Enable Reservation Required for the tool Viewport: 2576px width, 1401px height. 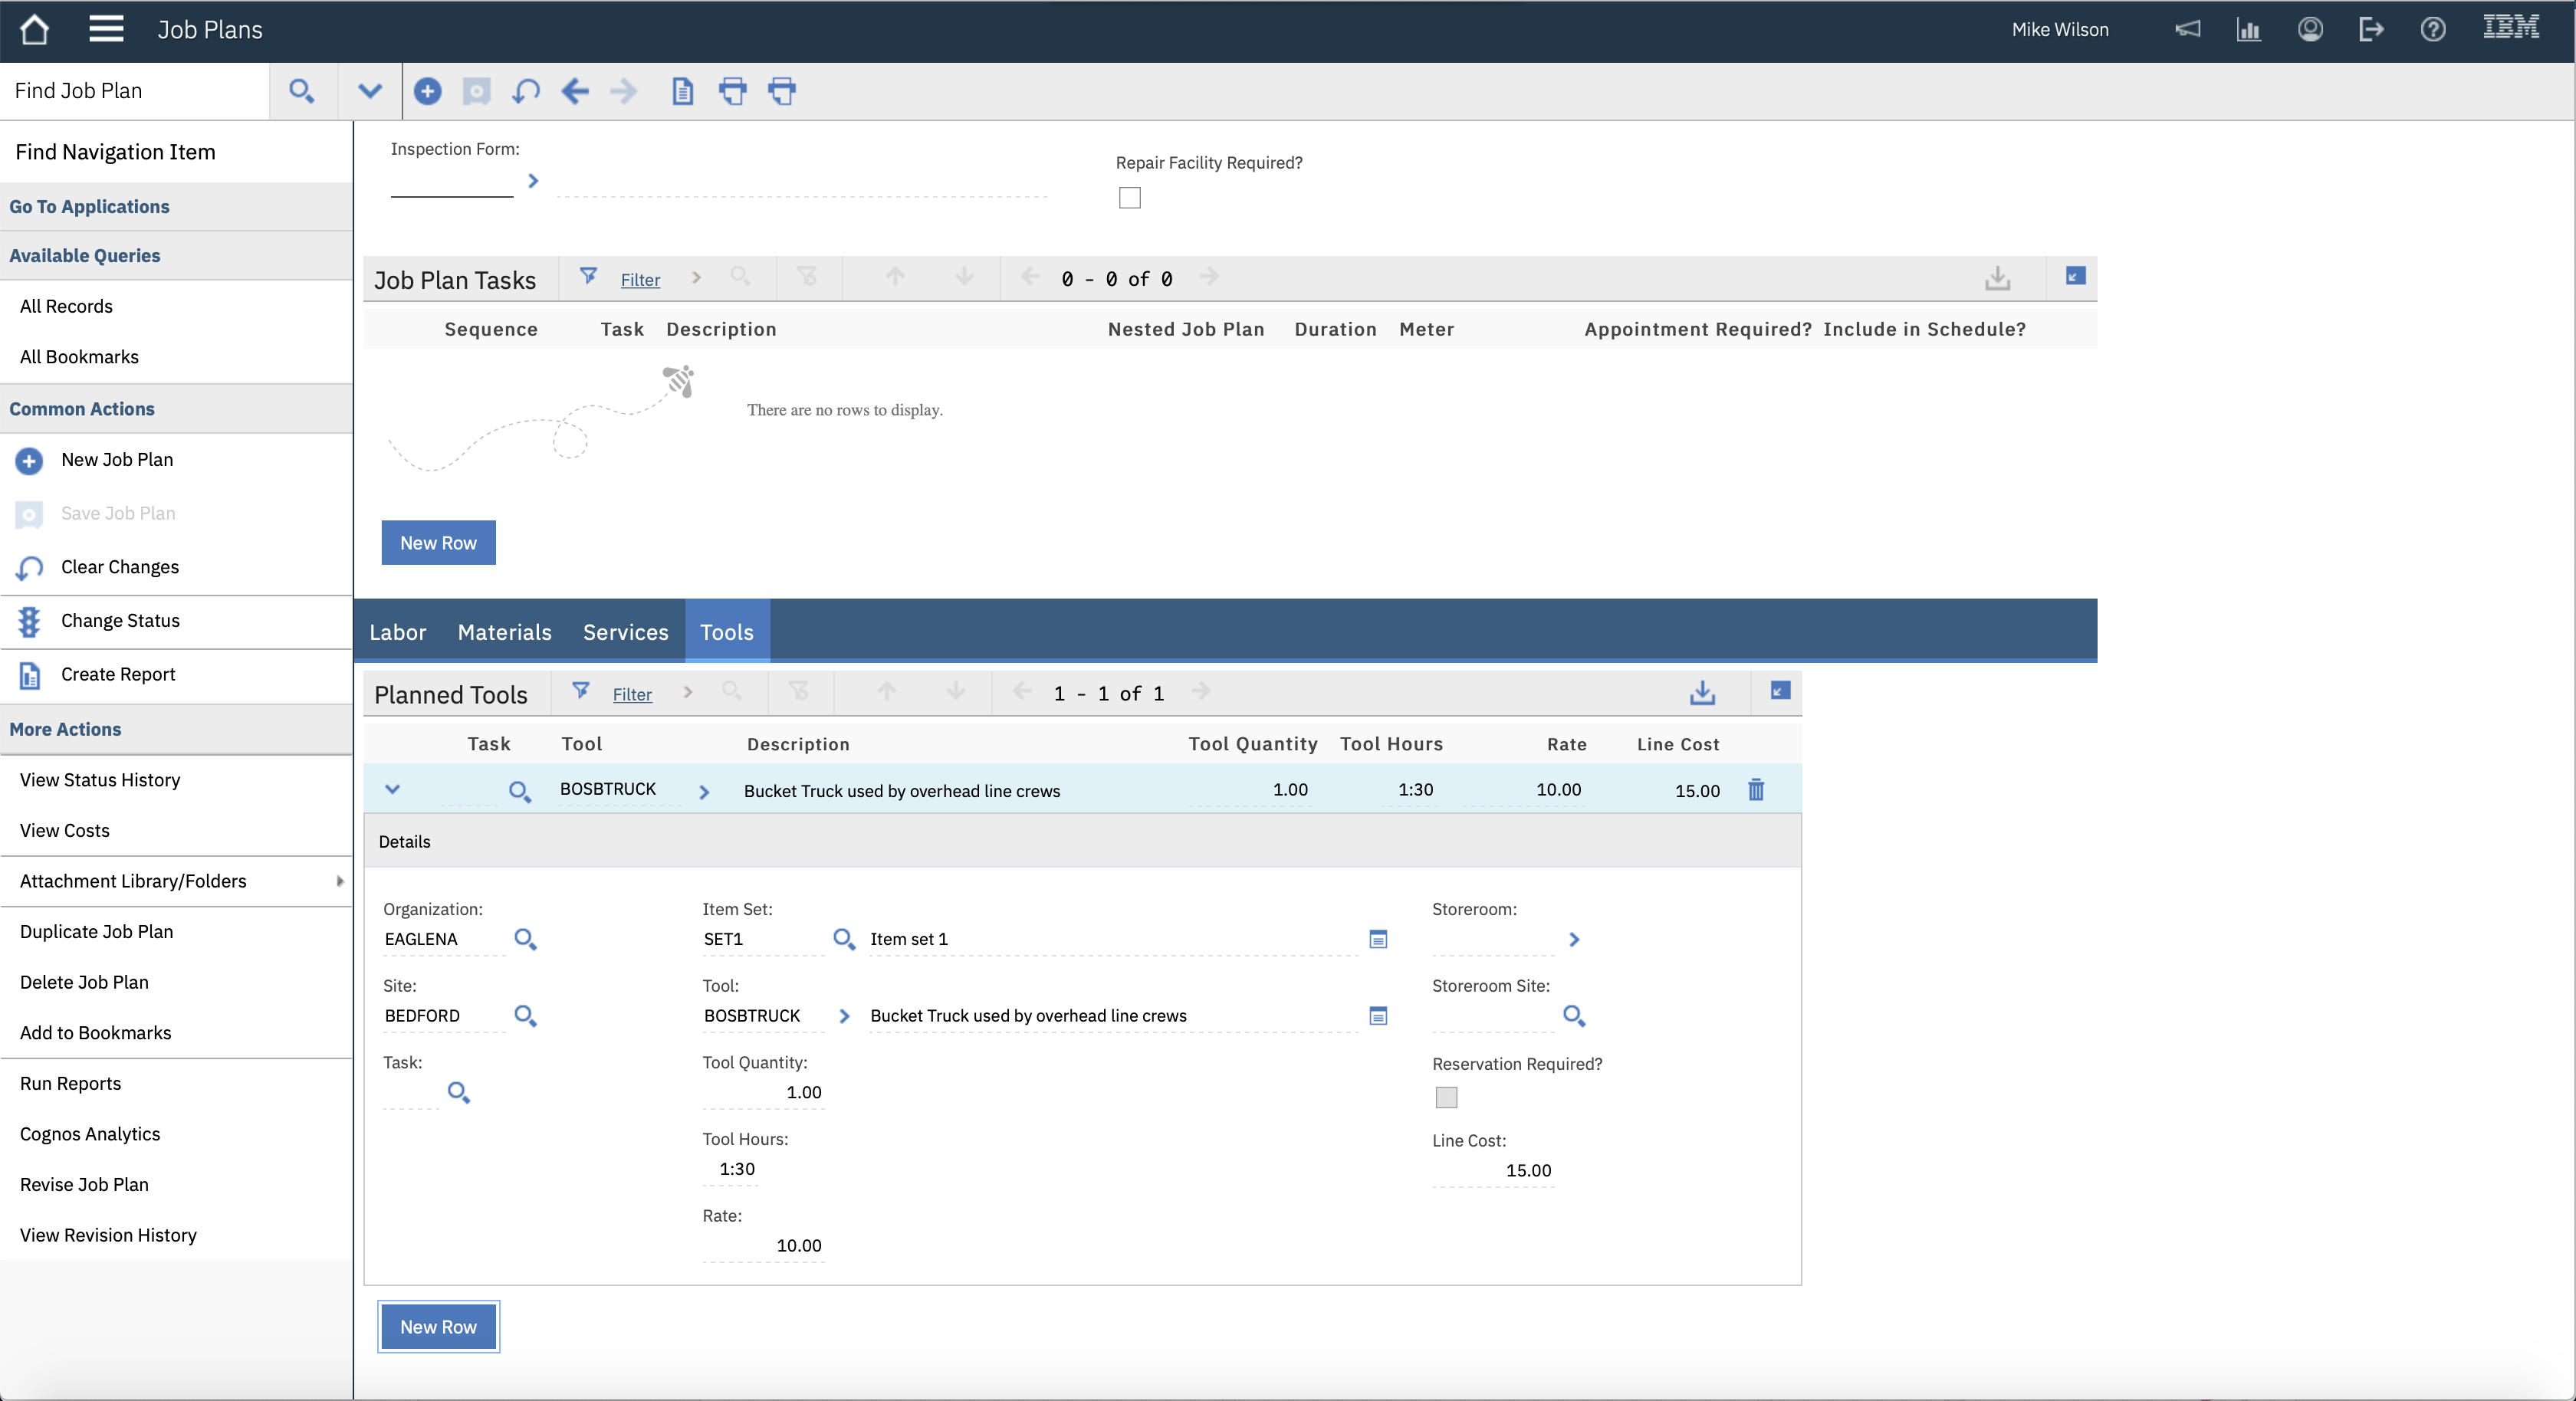[1446, 1097]
